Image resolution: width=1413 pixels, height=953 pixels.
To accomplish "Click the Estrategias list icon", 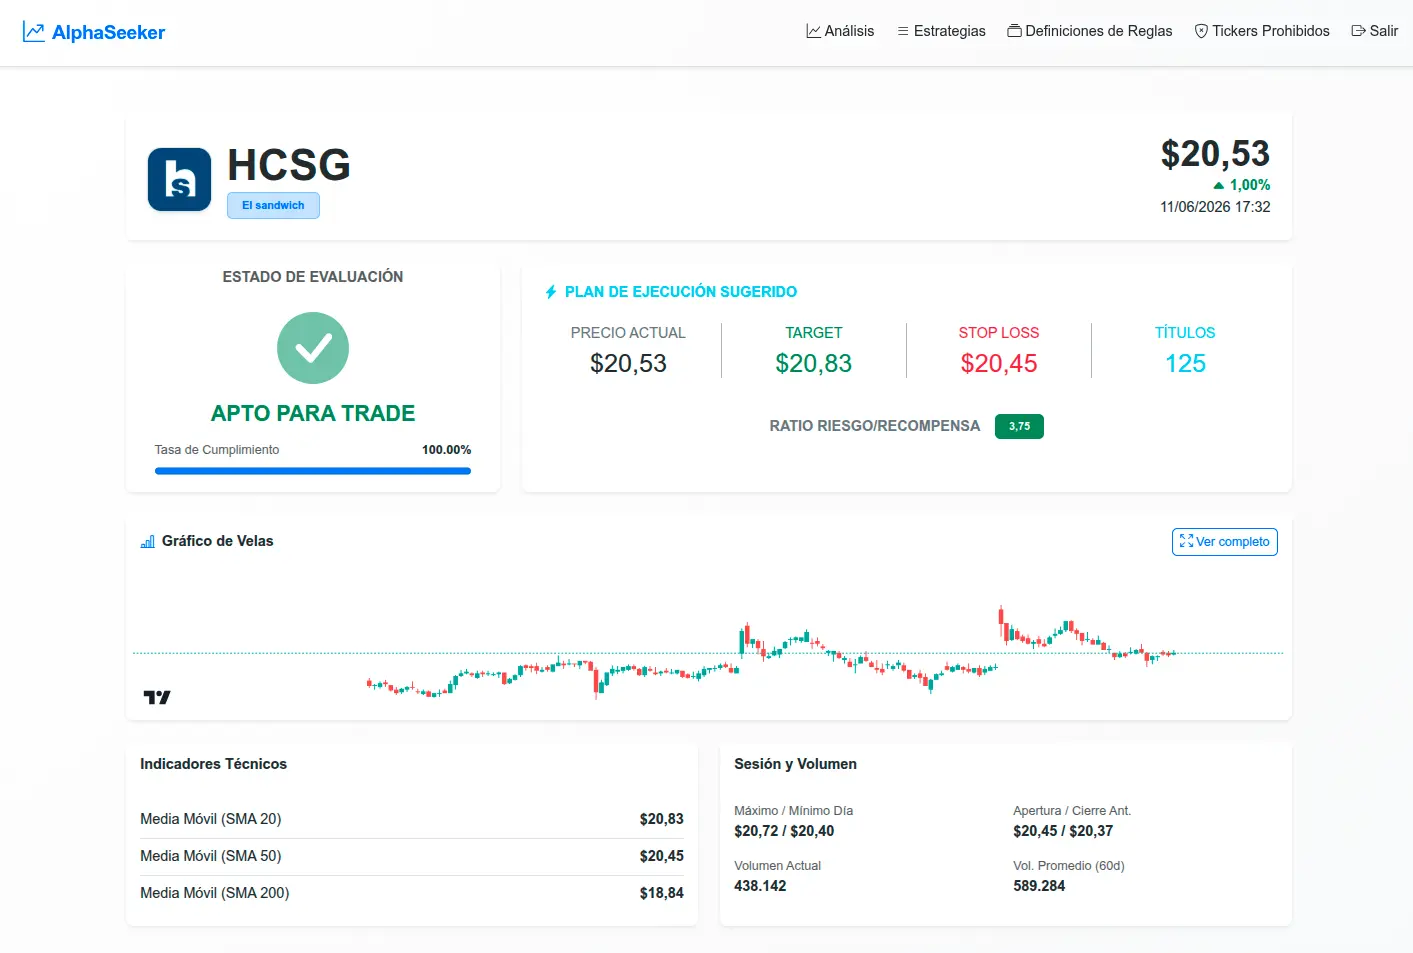I will pyautogui.click(x=903, y=31).
